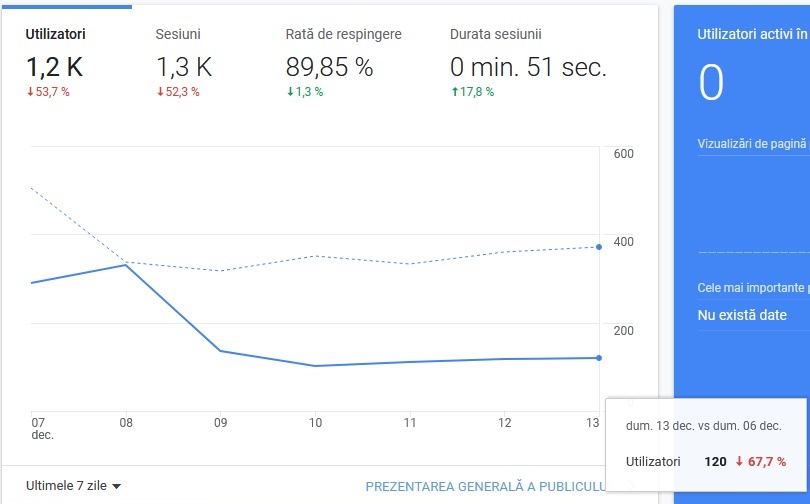Click the solid line's peak at 08
The image size is (810, 504).
[126, 265]
